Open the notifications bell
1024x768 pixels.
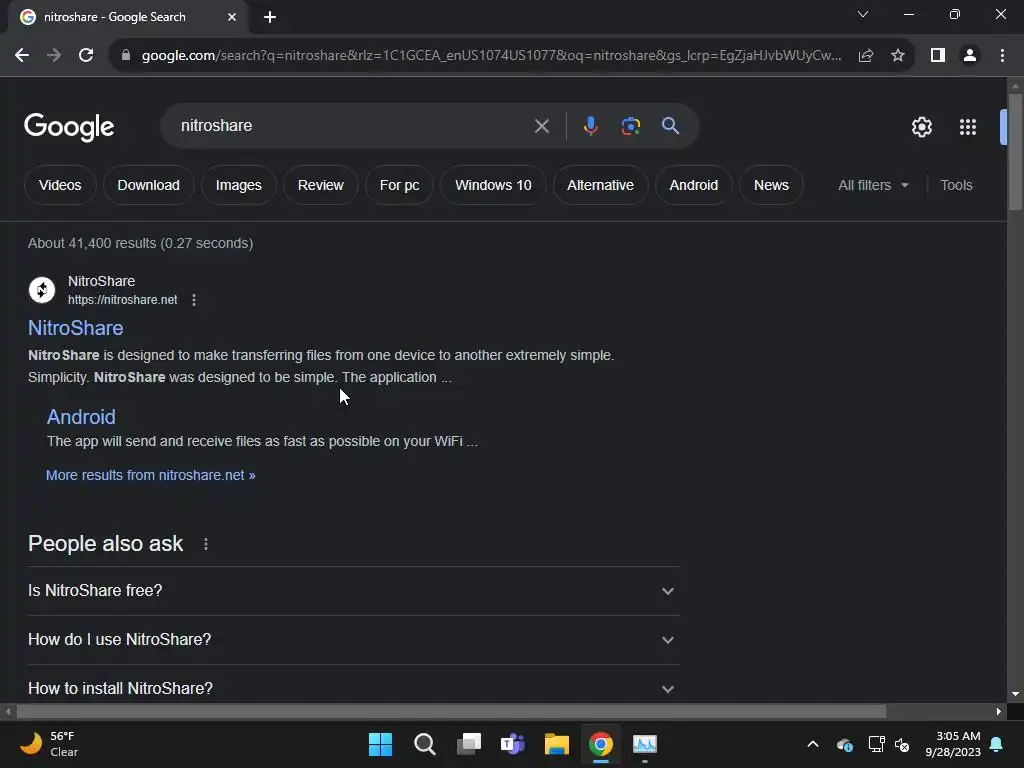997,744
